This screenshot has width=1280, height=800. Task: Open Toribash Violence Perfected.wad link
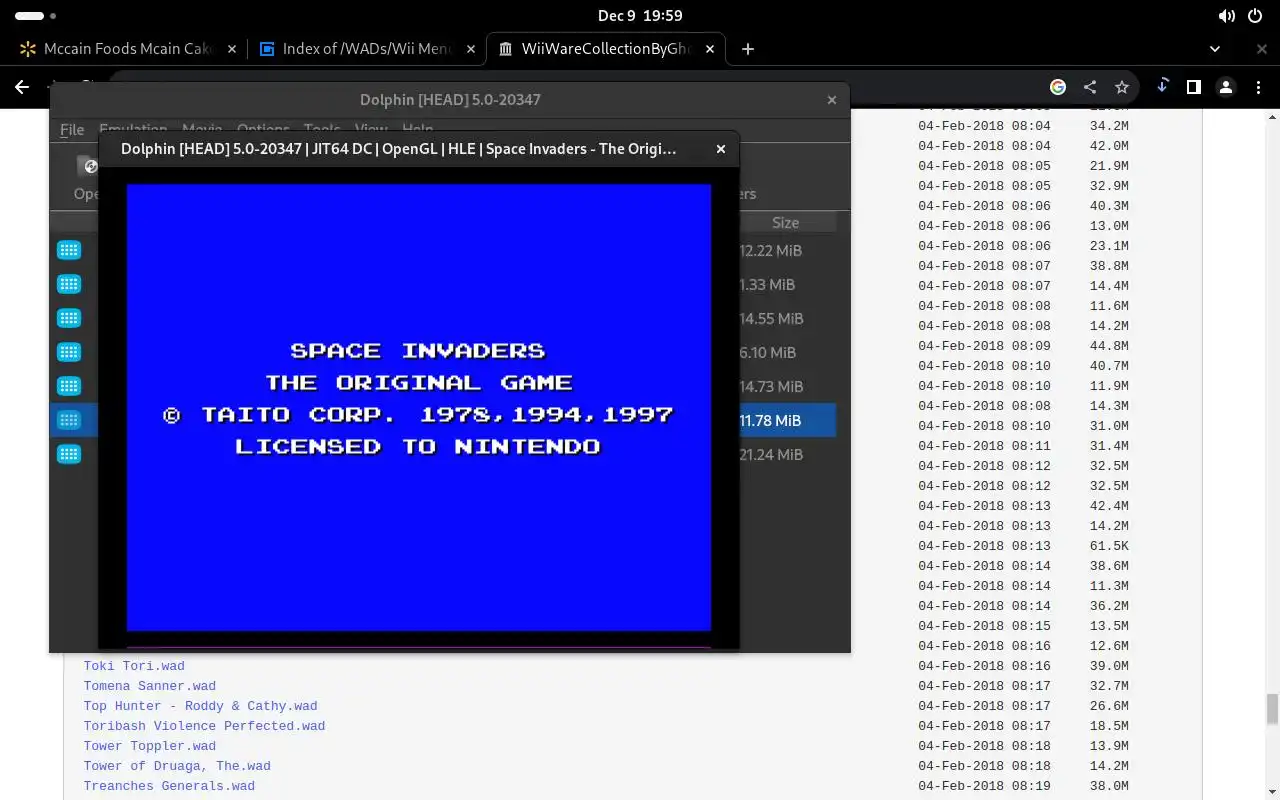click(204, 726)
